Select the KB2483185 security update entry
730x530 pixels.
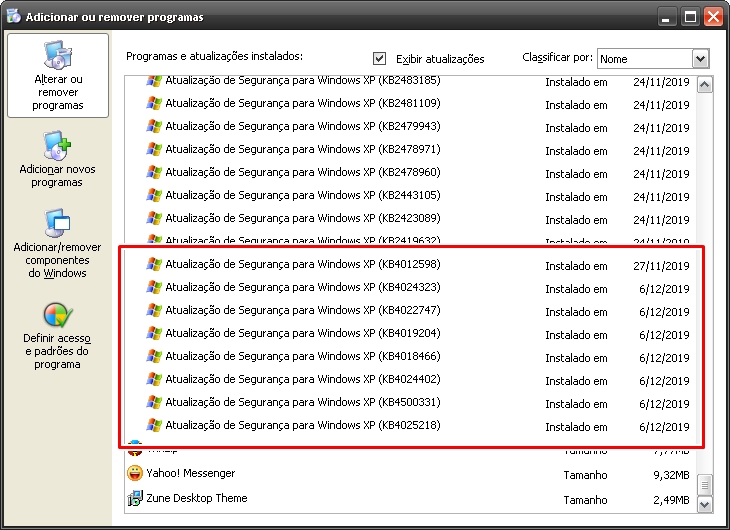point(411,82)
